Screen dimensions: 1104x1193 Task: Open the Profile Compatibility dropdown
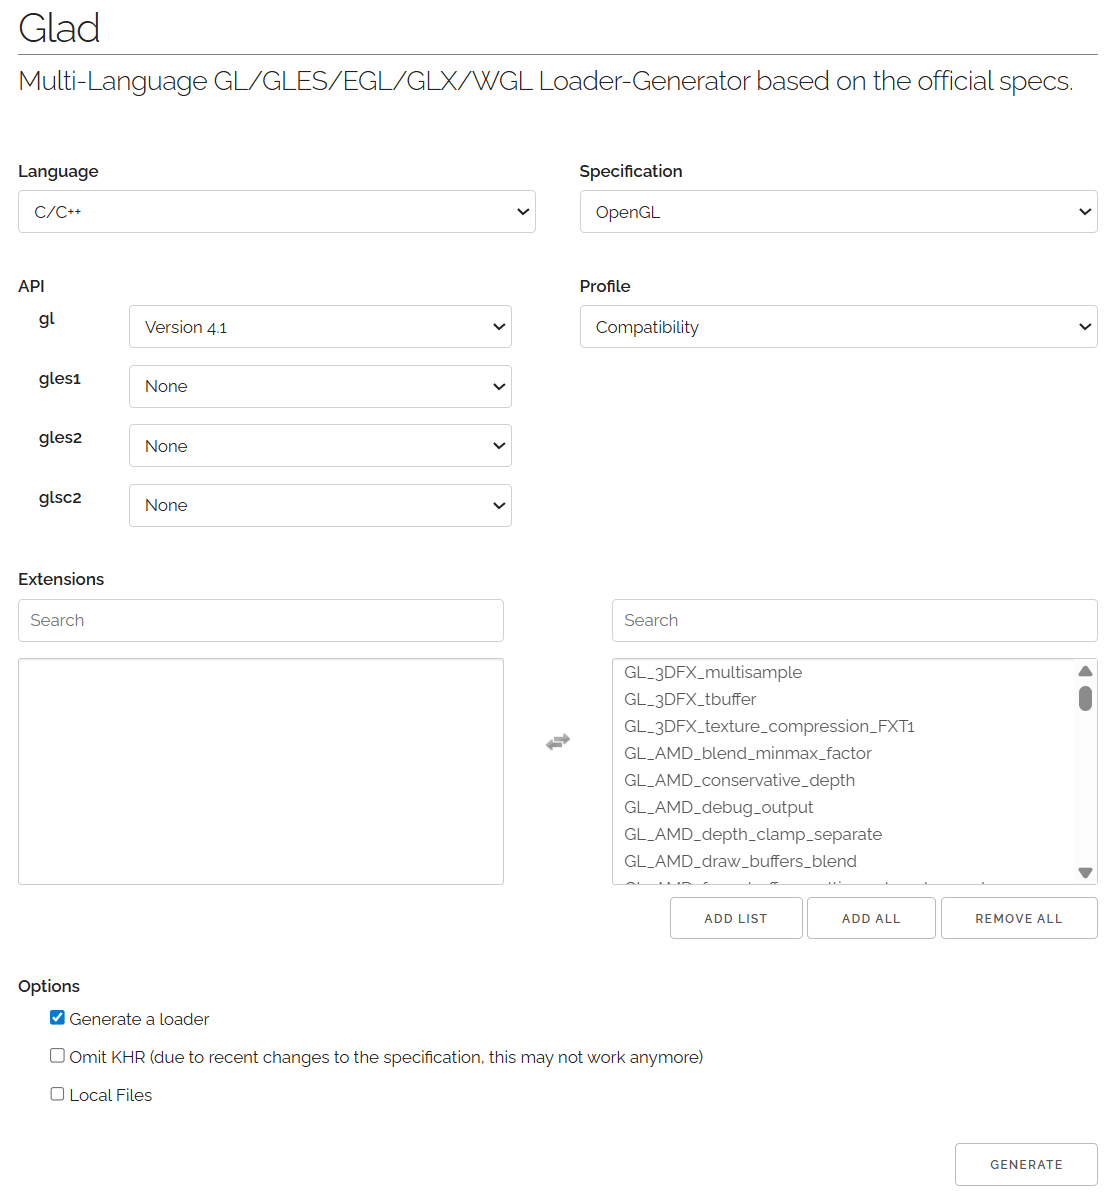pos(838,327)
